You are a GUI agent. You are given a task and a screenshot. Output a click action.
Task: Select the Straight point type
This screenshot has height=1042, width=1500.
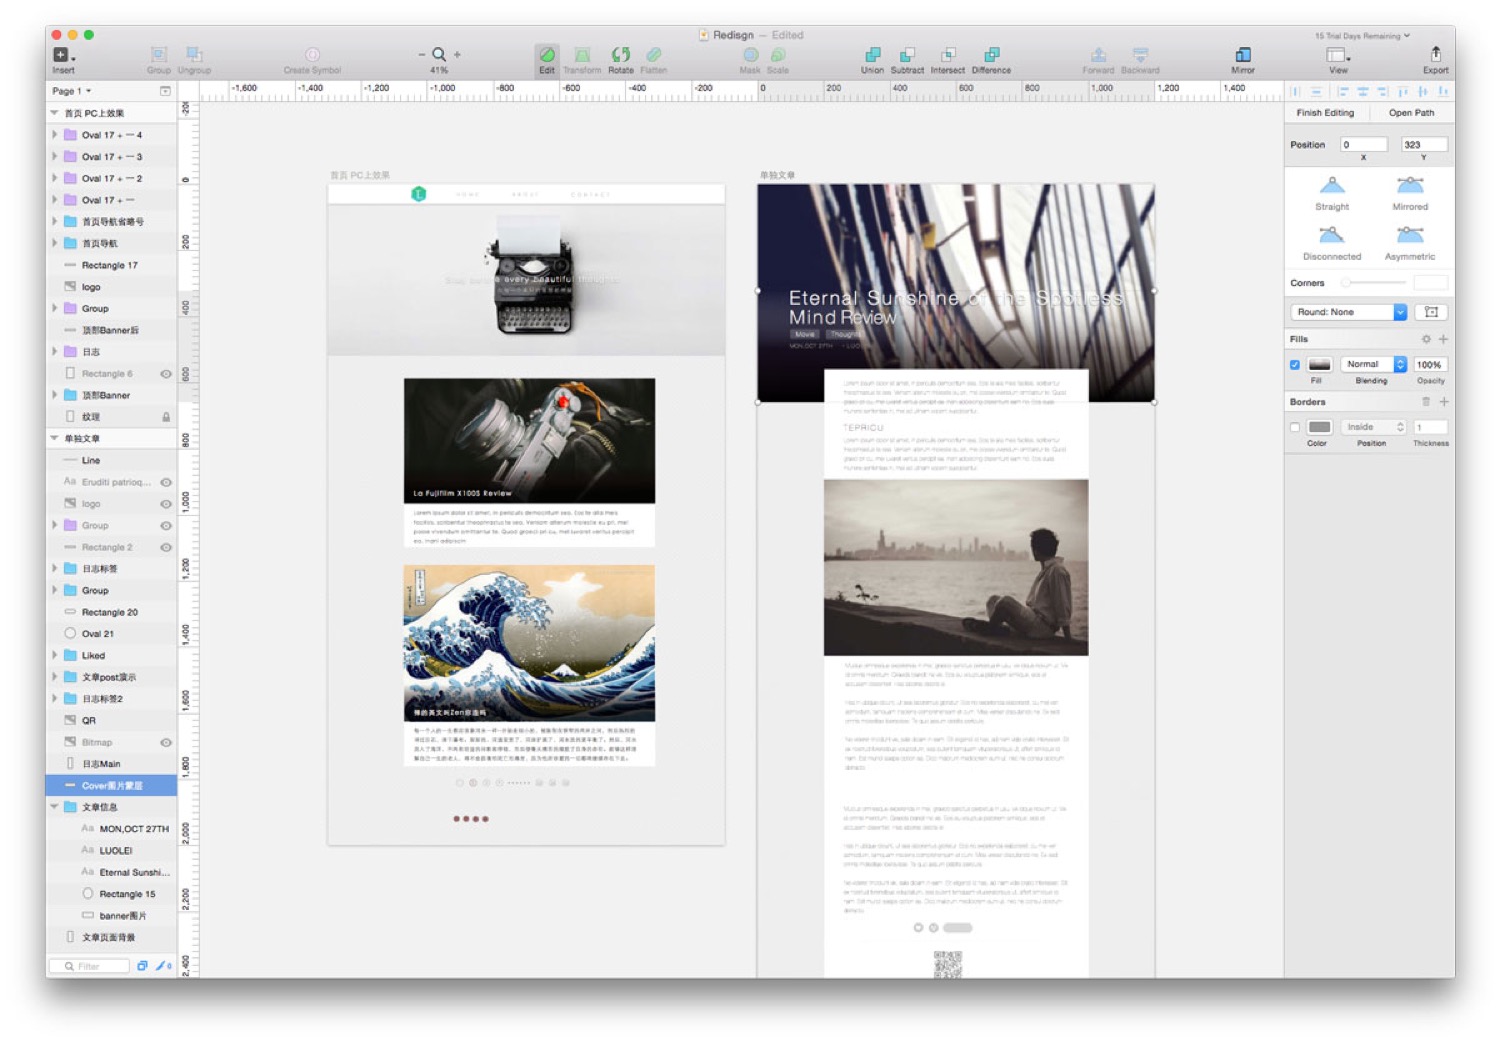pyautogui.click(x=1332, y=187)
